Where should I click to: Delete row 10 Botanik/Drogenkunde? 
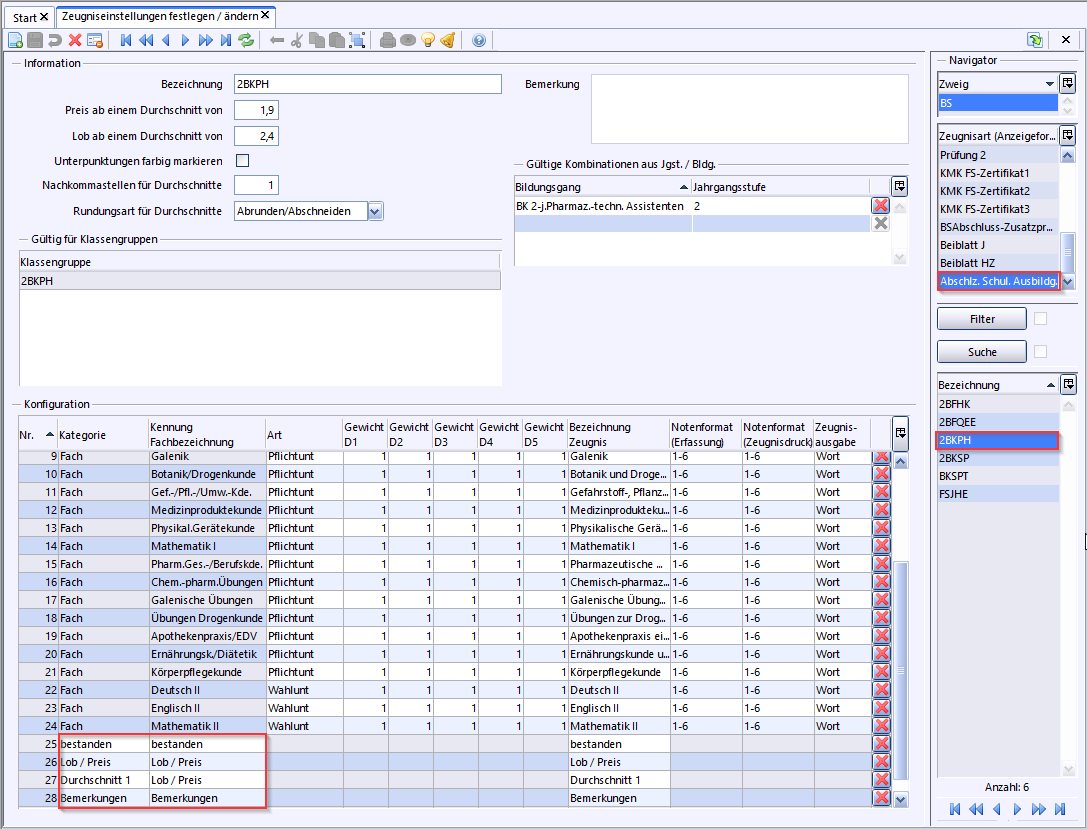tap(882, 474)
